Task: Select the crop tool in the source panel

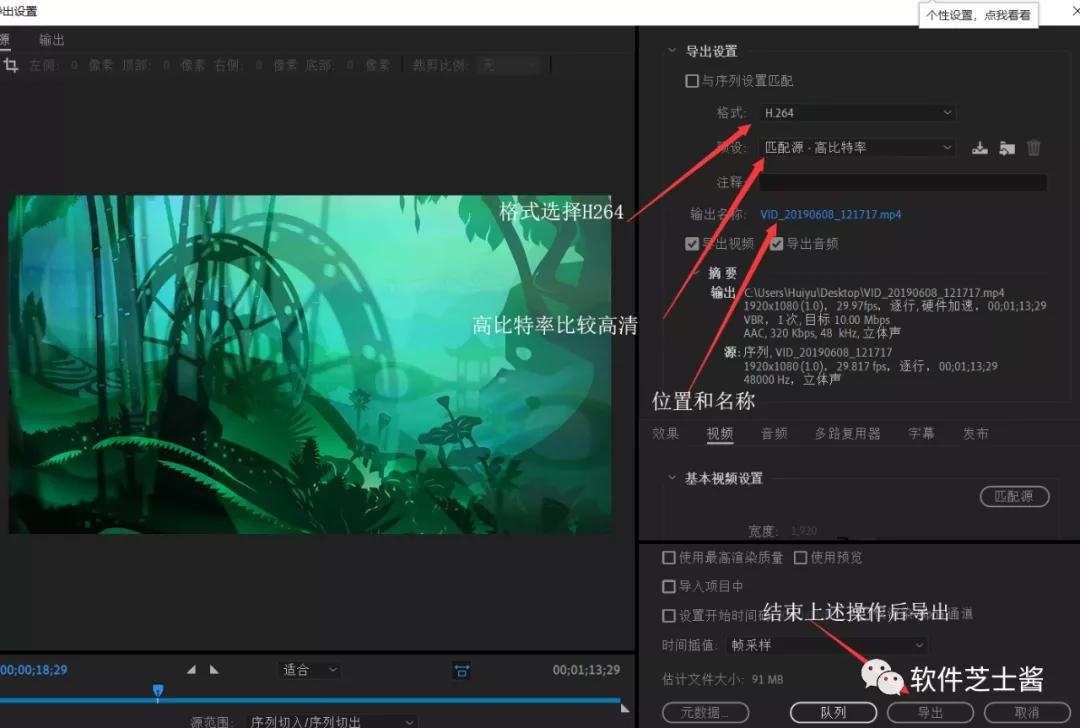Action: pyautogui.click(x=11, y=64)
